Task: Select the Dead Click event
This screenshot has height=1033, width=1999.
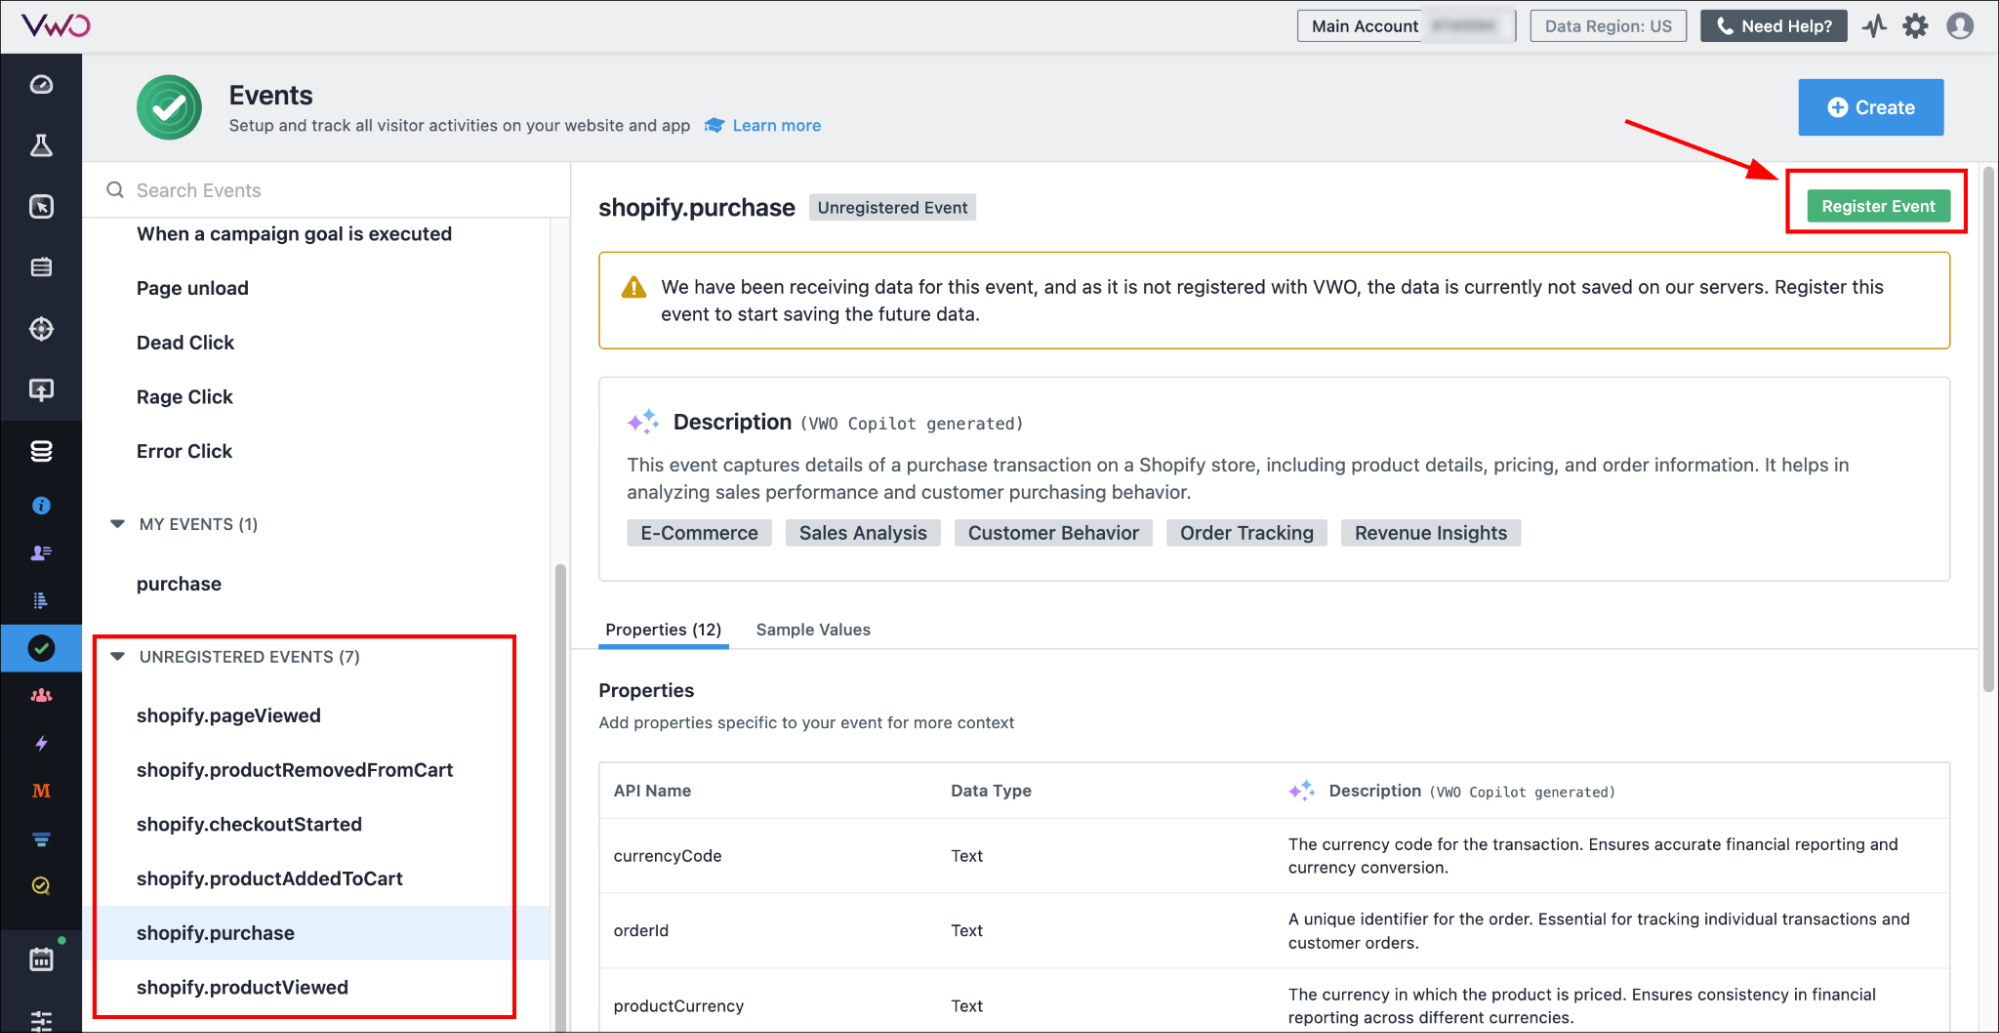Action: tap(185, 343)
